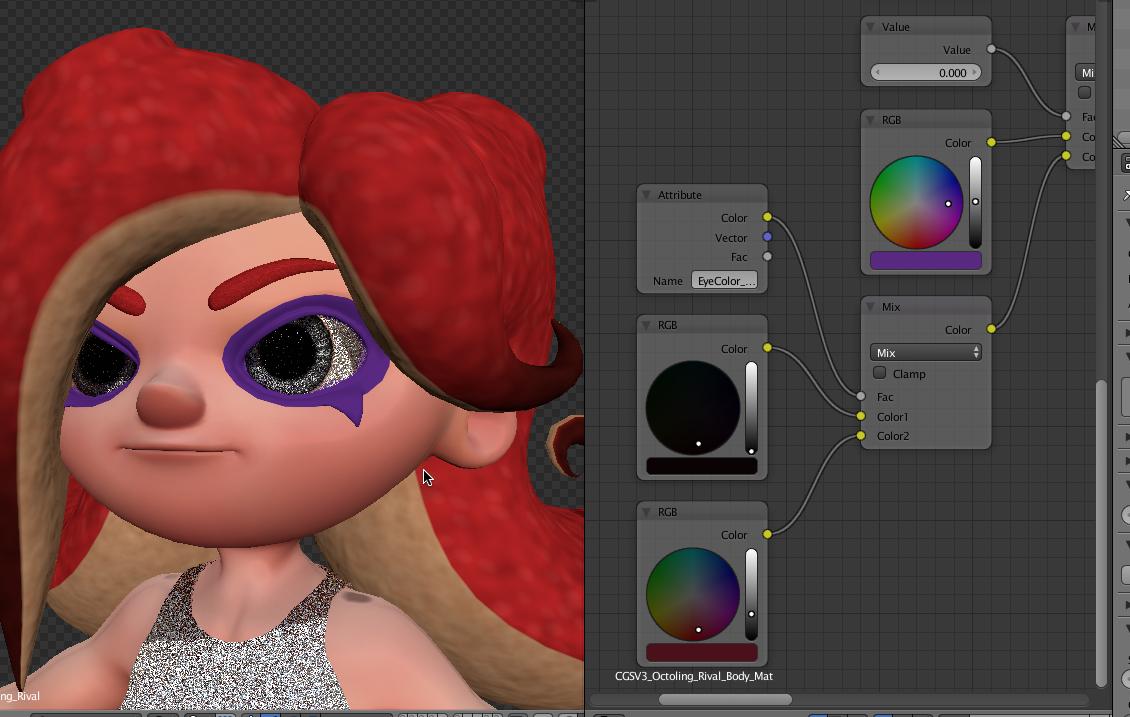
Task: Collapse the Mix node triangle
Action: pos(871,306)
